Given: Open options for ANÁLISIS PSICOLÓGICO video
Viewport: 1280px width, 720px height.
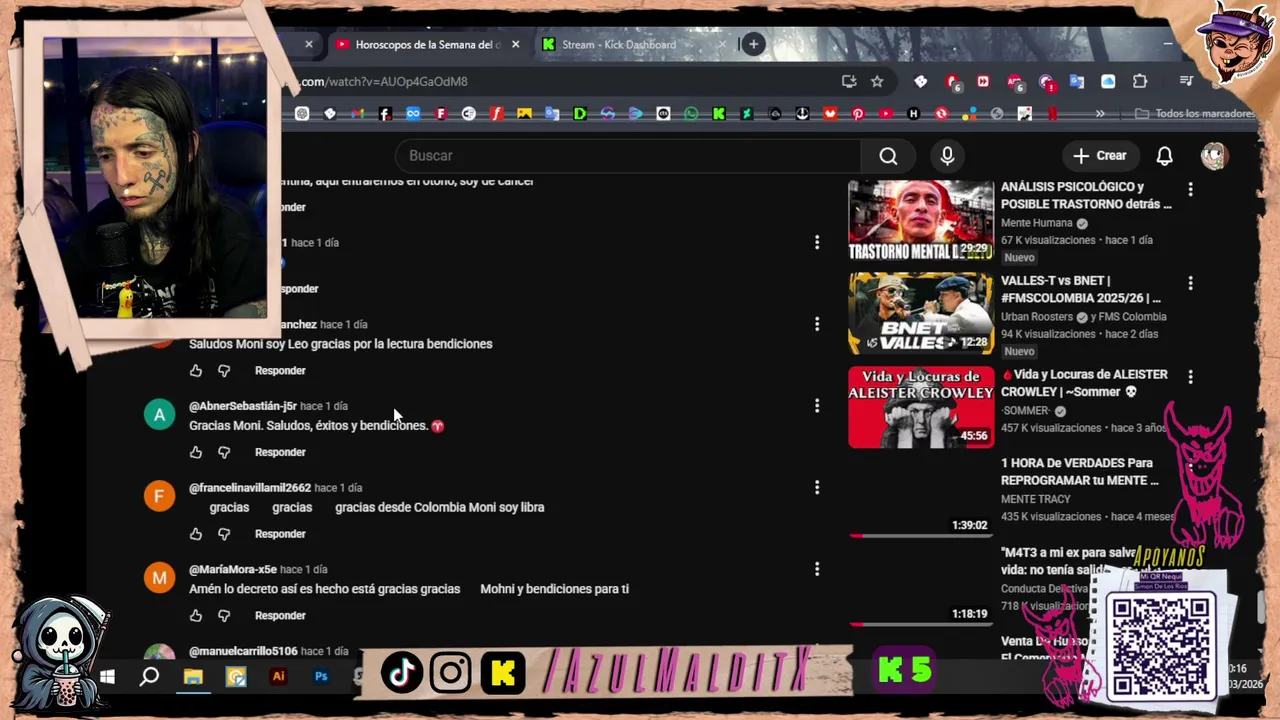Looking at the screenshot, I should coord(1190,189).
